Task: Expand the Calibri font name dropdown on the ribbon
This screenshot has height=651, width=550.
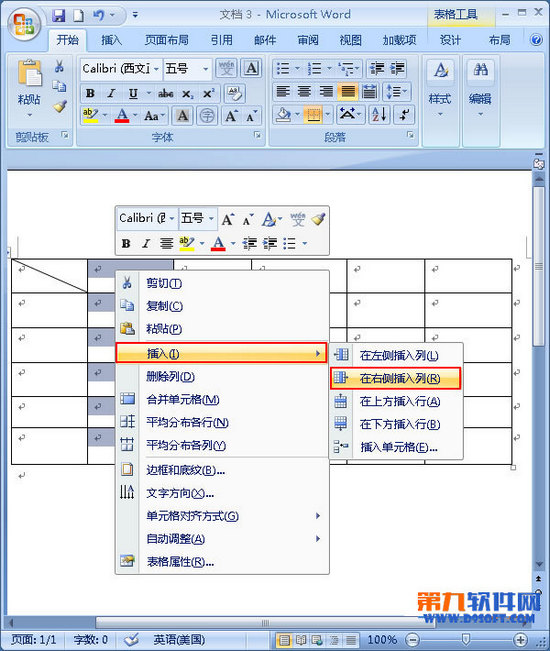Action: click(x=156, y=69)
